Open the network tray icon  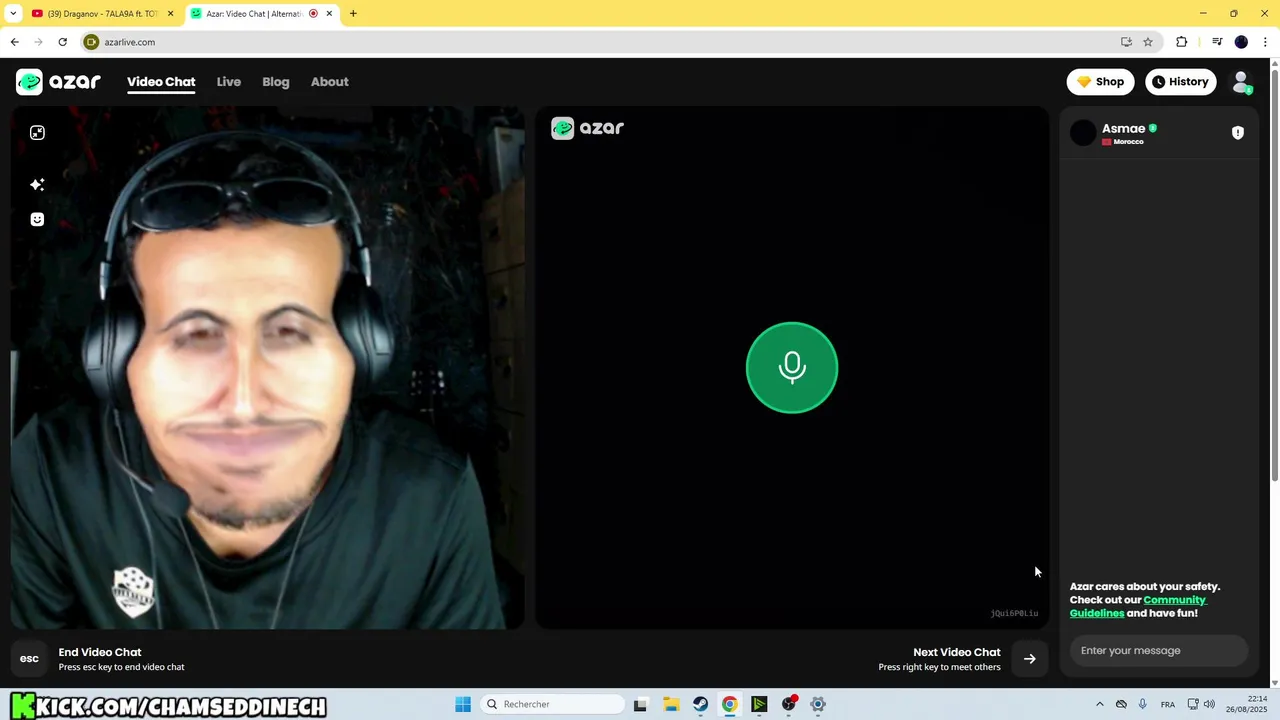pyautogui.click(x=1193, y=704)
